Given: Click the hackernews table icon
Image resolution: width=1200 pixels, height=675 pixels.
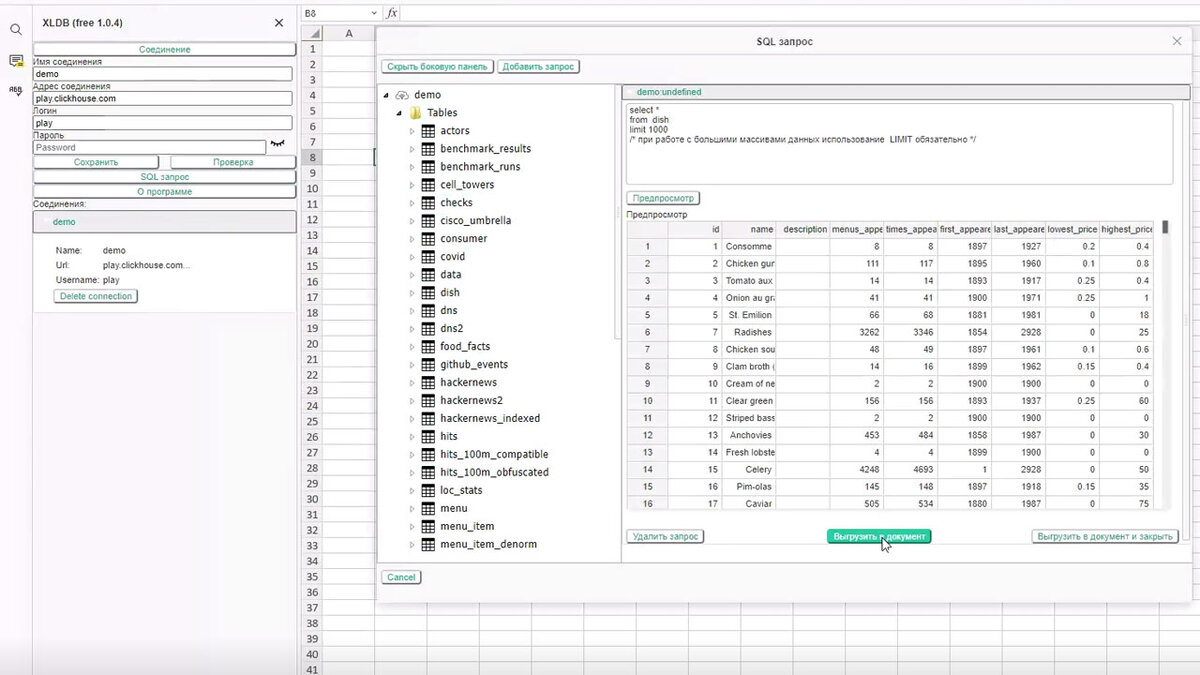Looking at the screenshot, I should point(428,383).
